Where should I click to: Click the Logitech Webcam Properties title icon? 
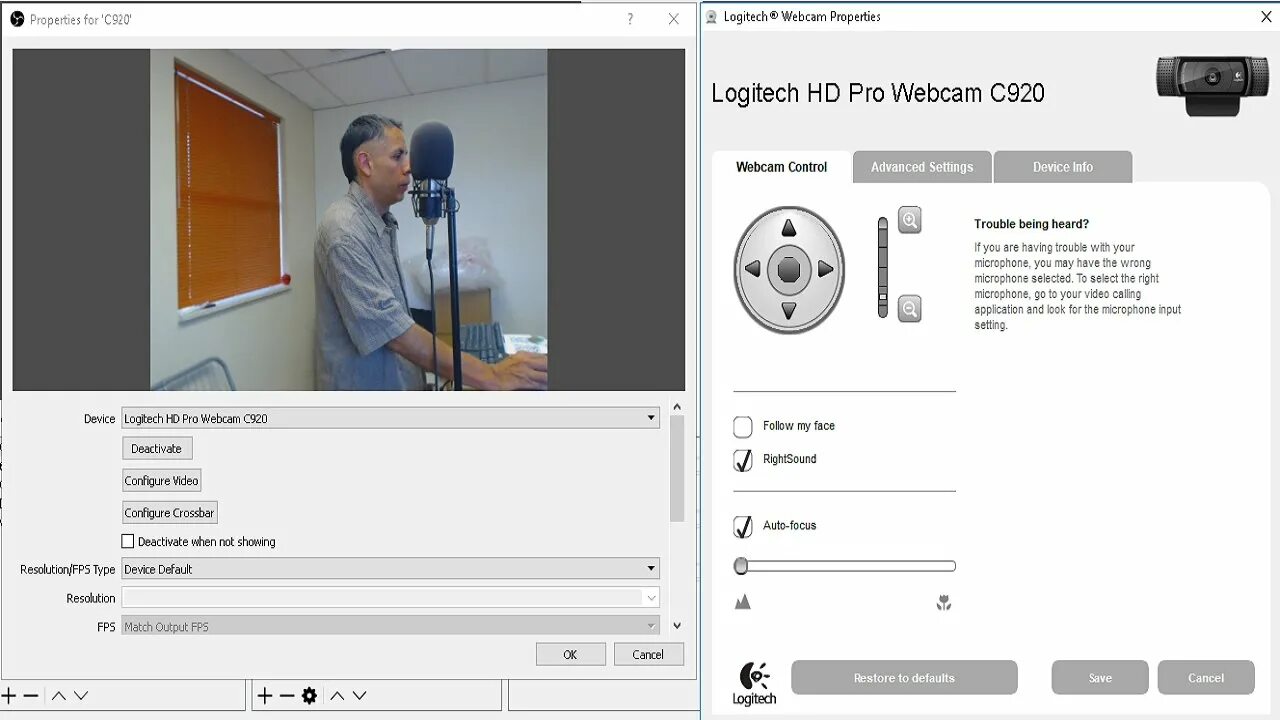pyautogui.click(x=711, y=17)
